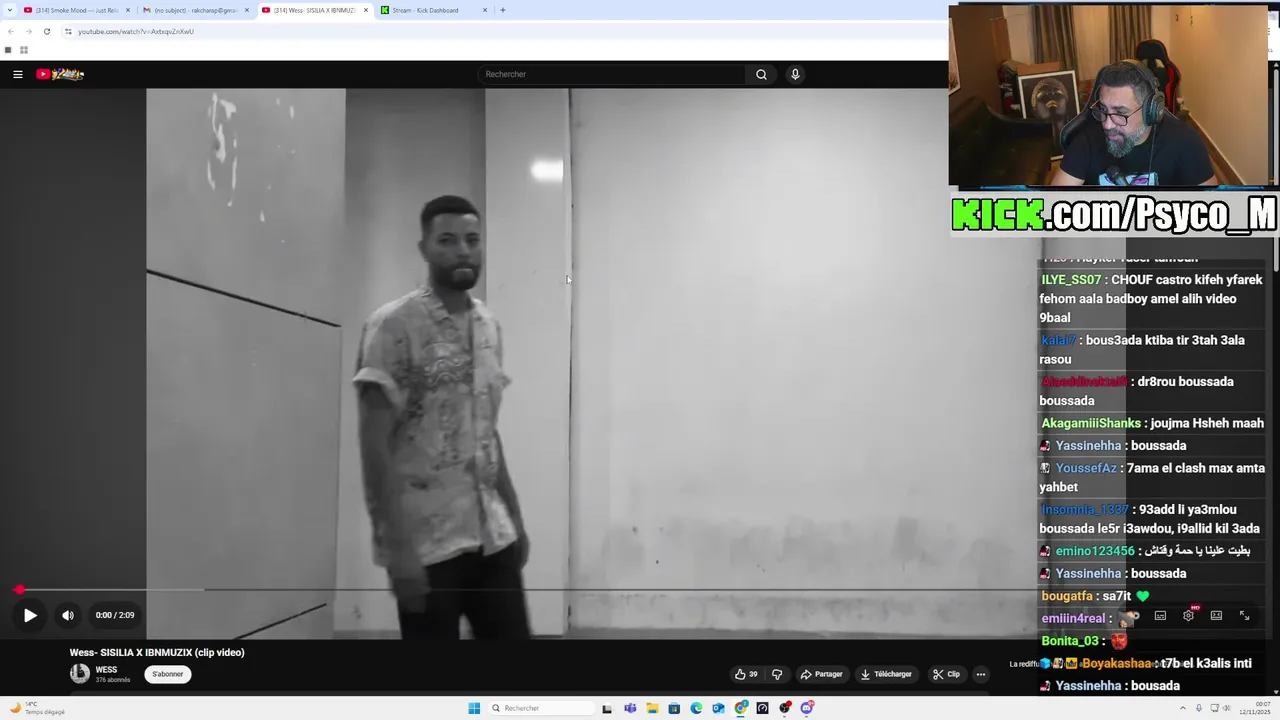Image resolution: width=1280 pixels, height=720 pixels.
Task: Subscribe with the S'abonner button
Action: (168, 674)
